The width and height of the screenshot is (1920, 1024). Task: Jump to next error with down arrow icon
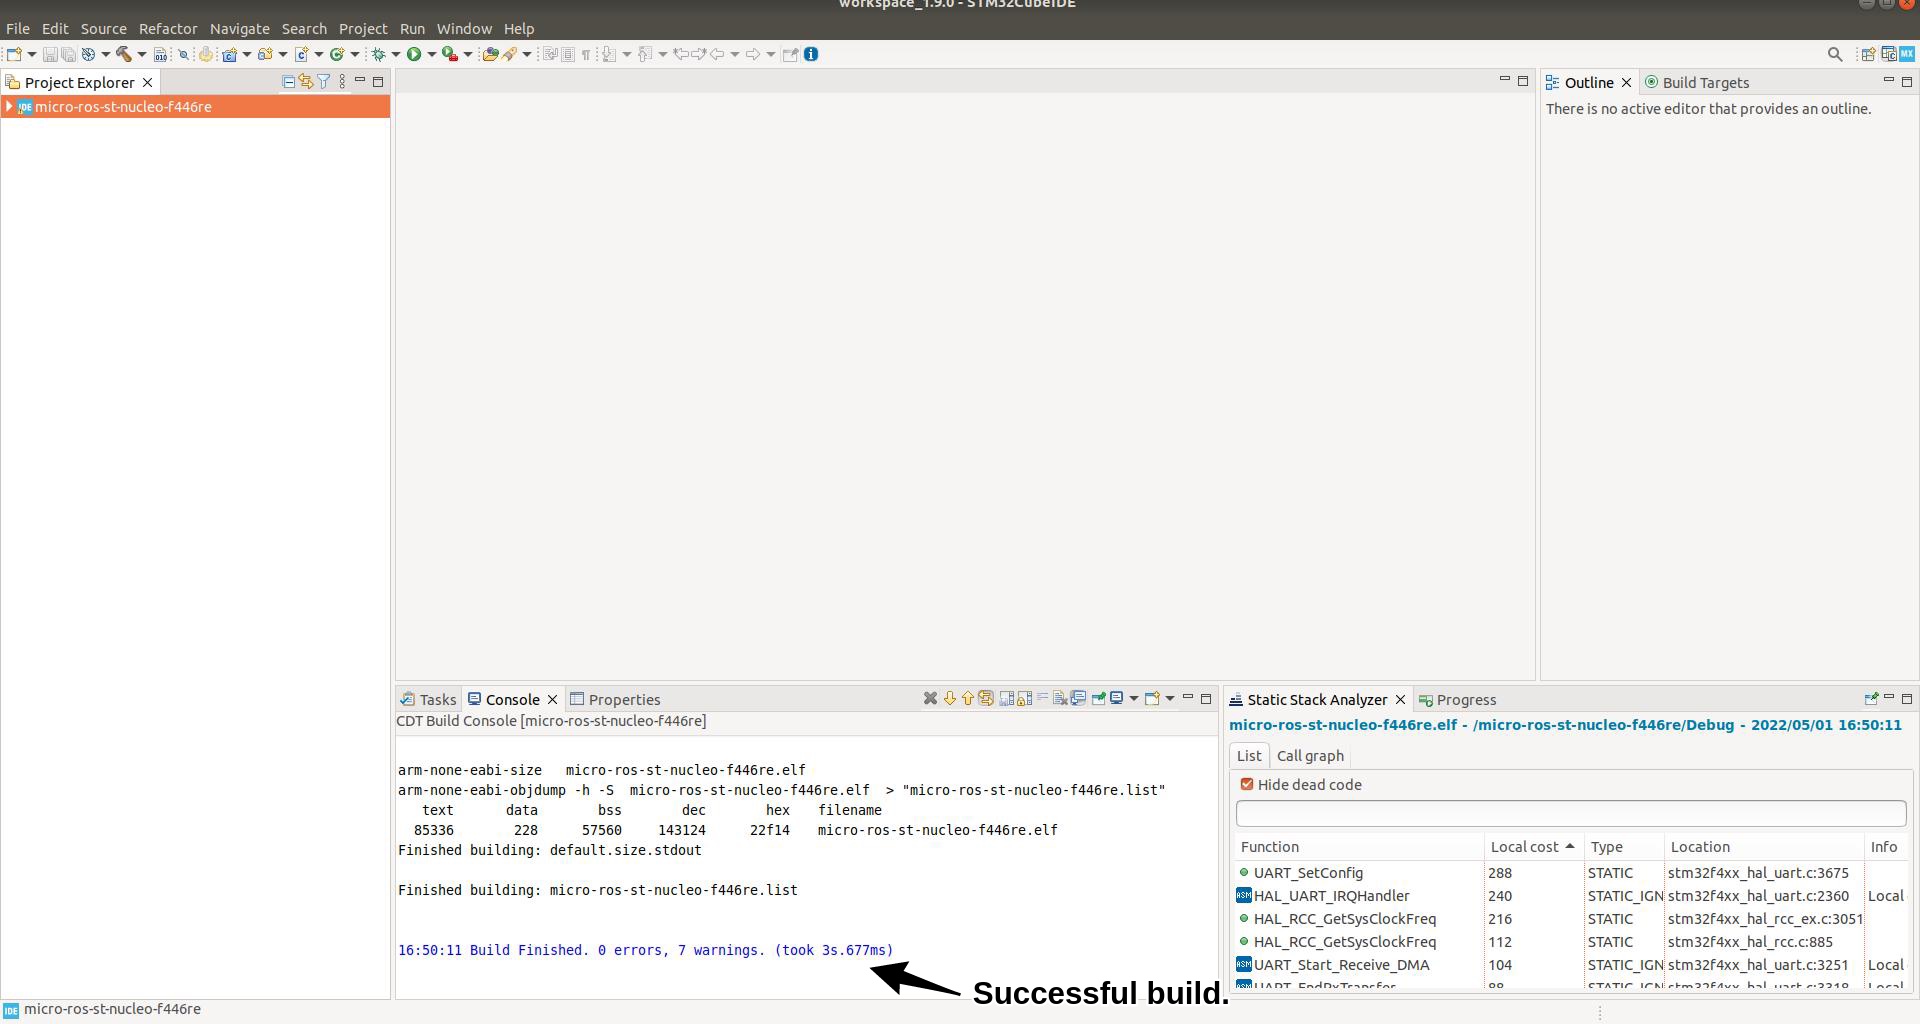pyautogui.click(x=950, y=699)
